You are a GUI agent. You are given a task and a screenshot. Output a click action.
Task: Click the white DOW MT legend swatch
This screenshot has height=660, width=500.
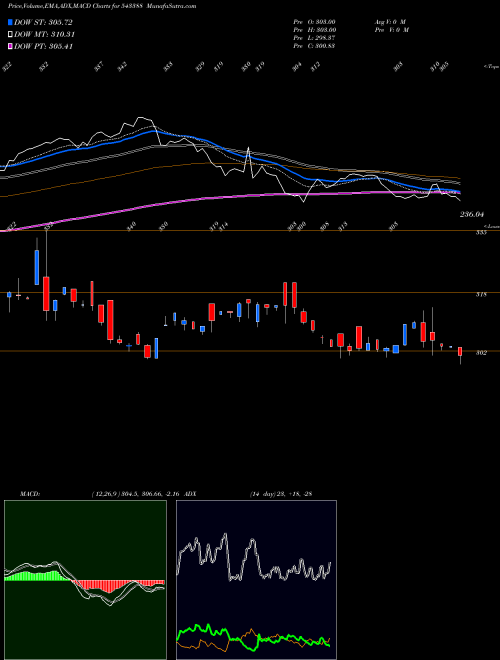point(10,35)
